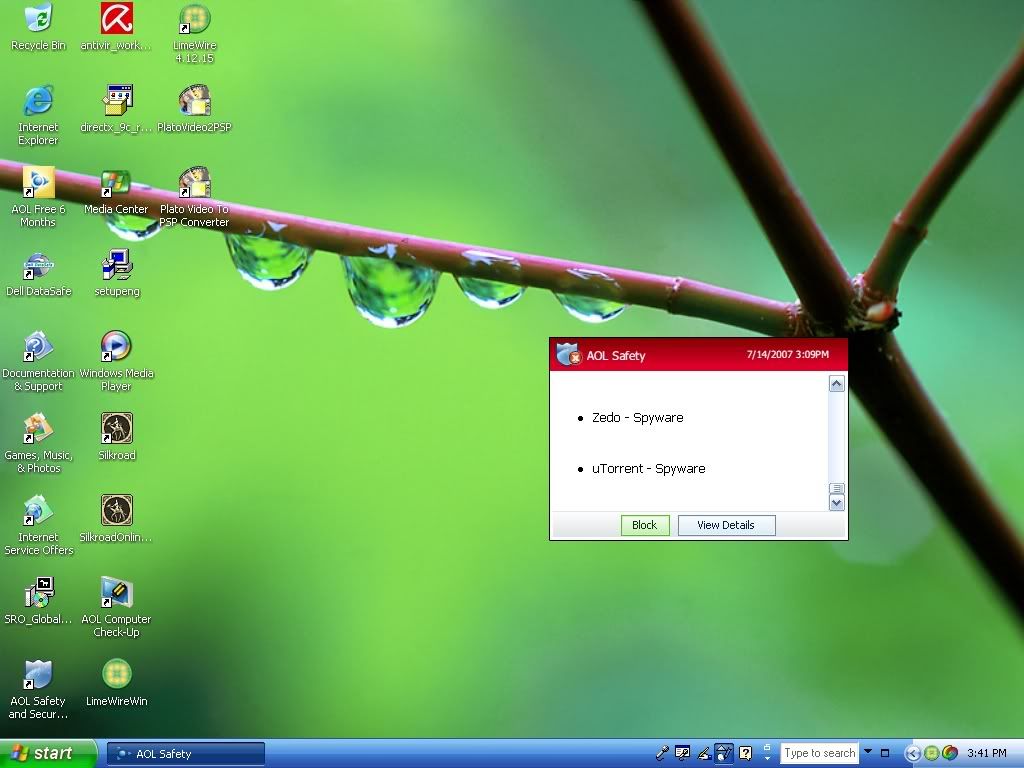The width and height of the screenshot is (1024, 768).
Task: Click the desktop search restore window icon
Action: coord(885,753)
